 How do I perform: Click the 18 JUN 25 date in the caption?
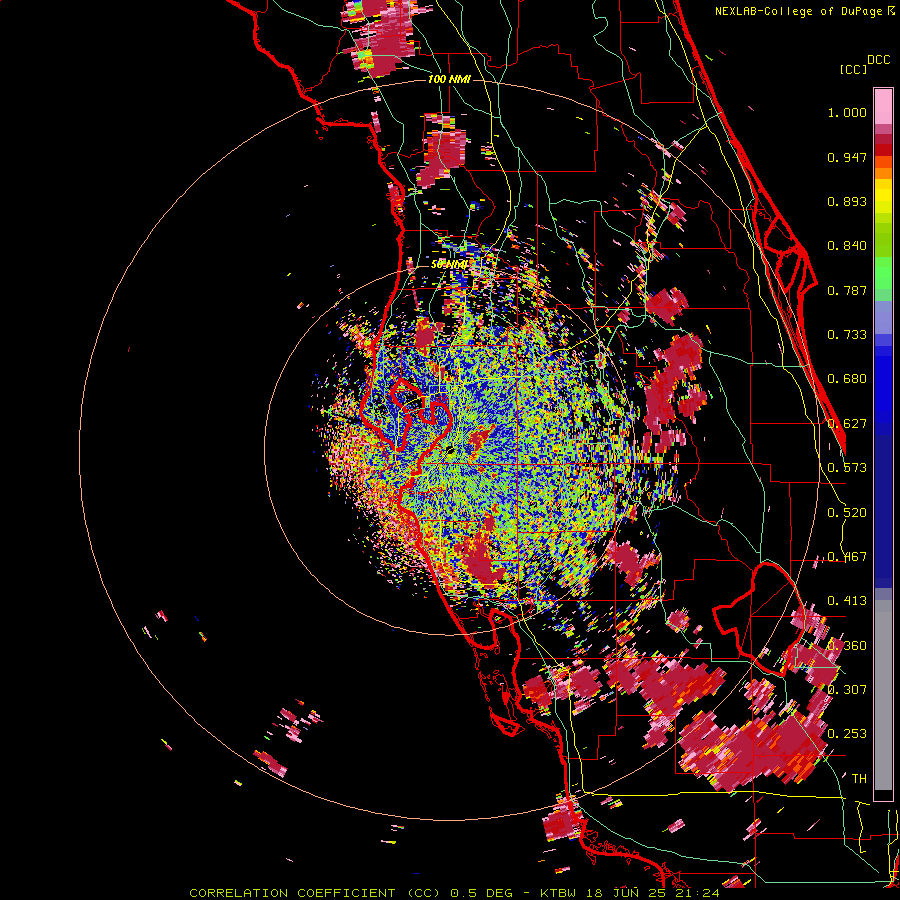point(626,893)
